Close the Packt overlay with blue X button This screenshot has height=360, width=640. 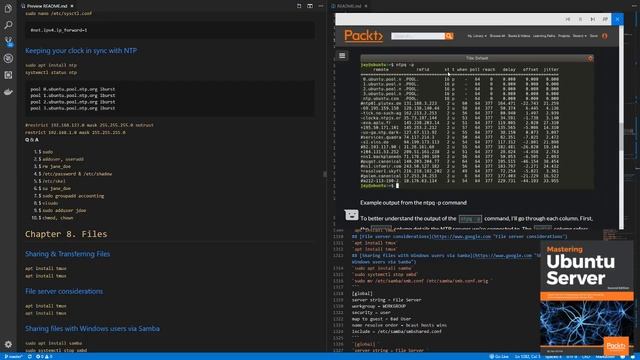[617, 19]
